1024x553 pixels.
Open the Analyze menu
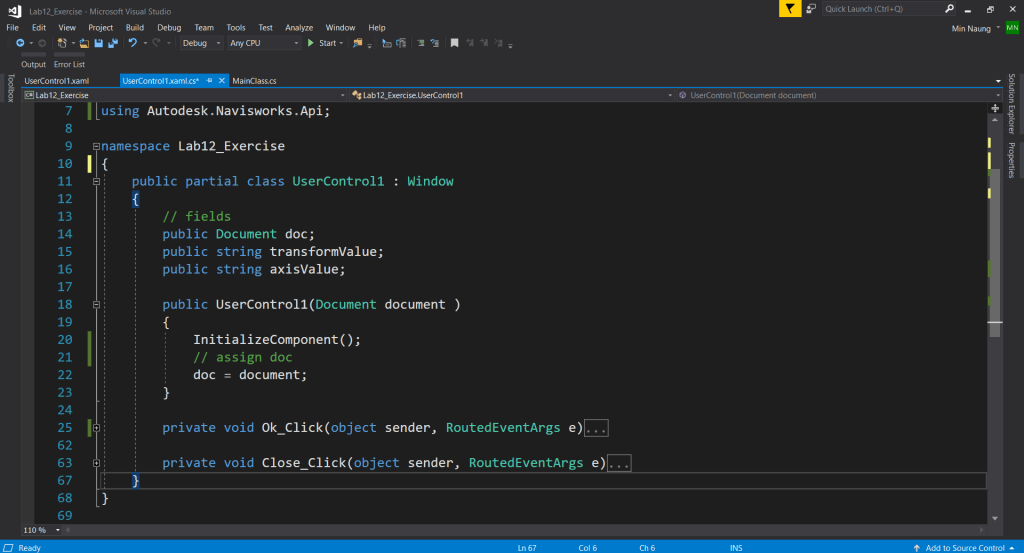tap(299, 28)
